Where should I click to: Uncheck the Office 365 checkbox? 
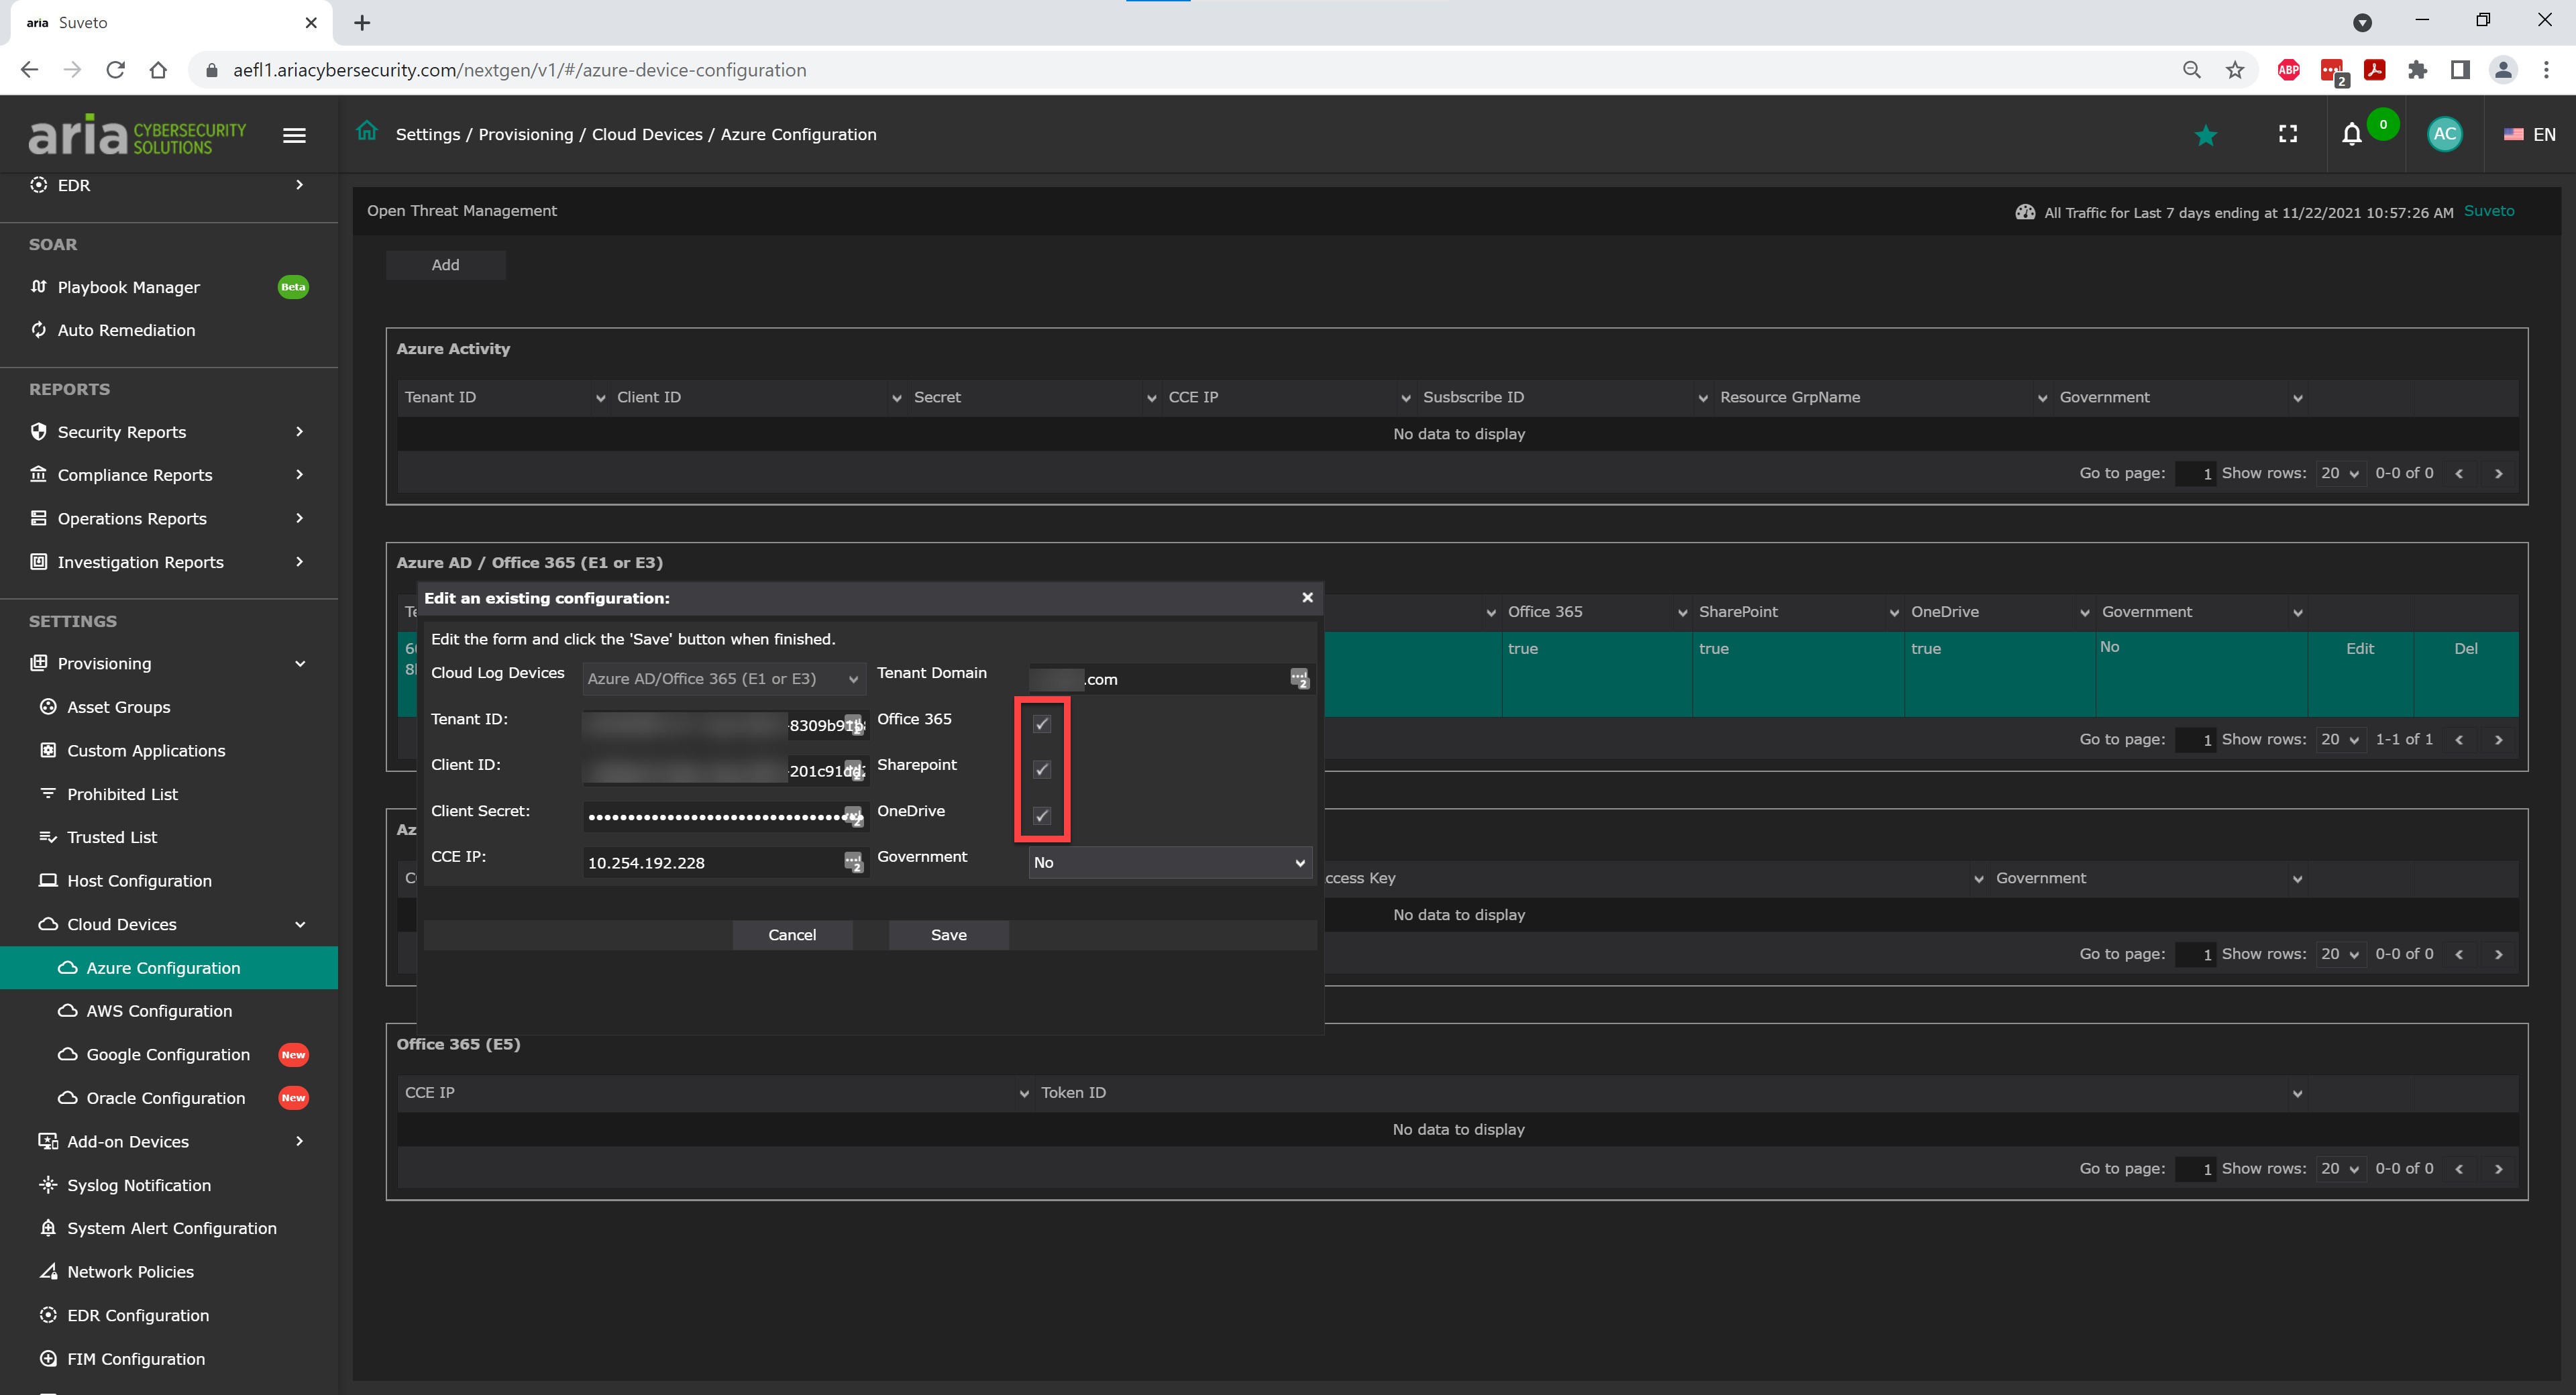pos(1041,724)
